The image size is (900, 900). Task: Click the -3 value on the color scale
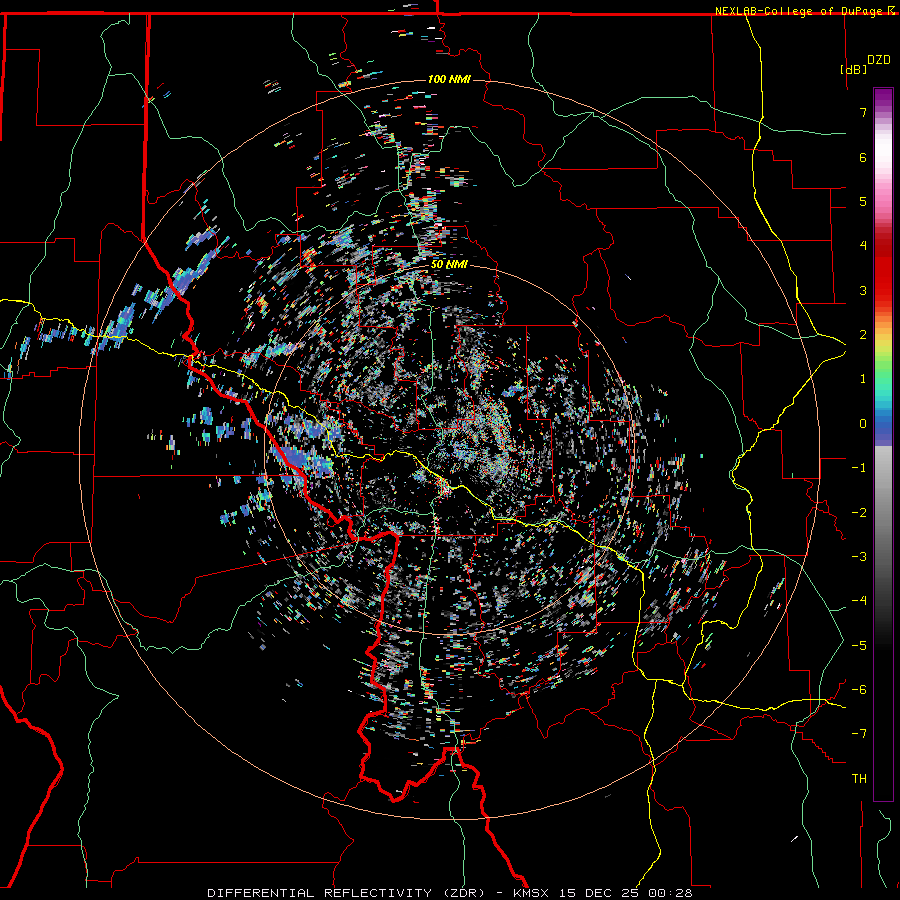[859, 557]
